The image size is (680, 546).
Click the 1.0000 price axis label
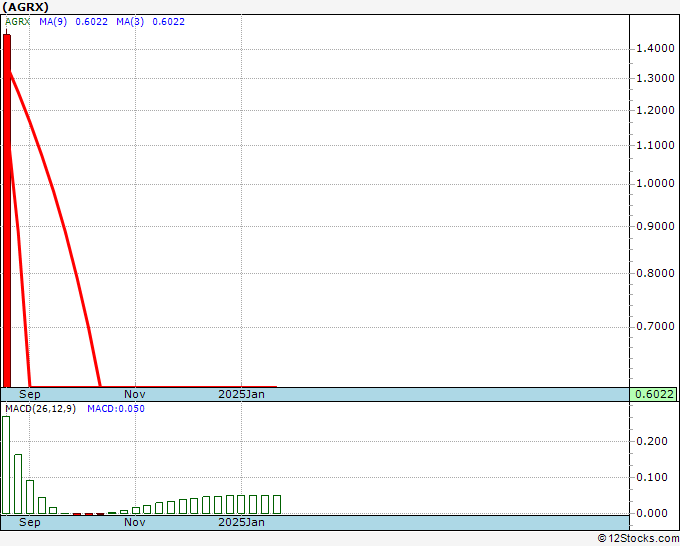[x=655, y=183]
